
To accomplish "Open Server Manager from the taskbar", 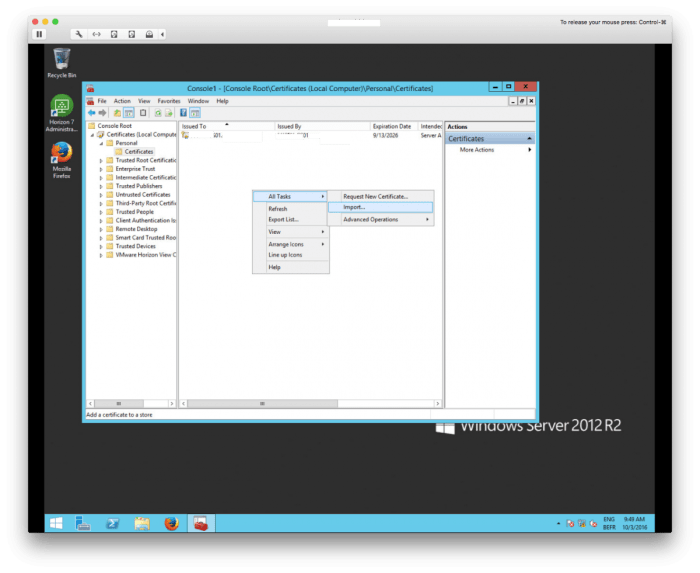I will click(x=83, y=523).
